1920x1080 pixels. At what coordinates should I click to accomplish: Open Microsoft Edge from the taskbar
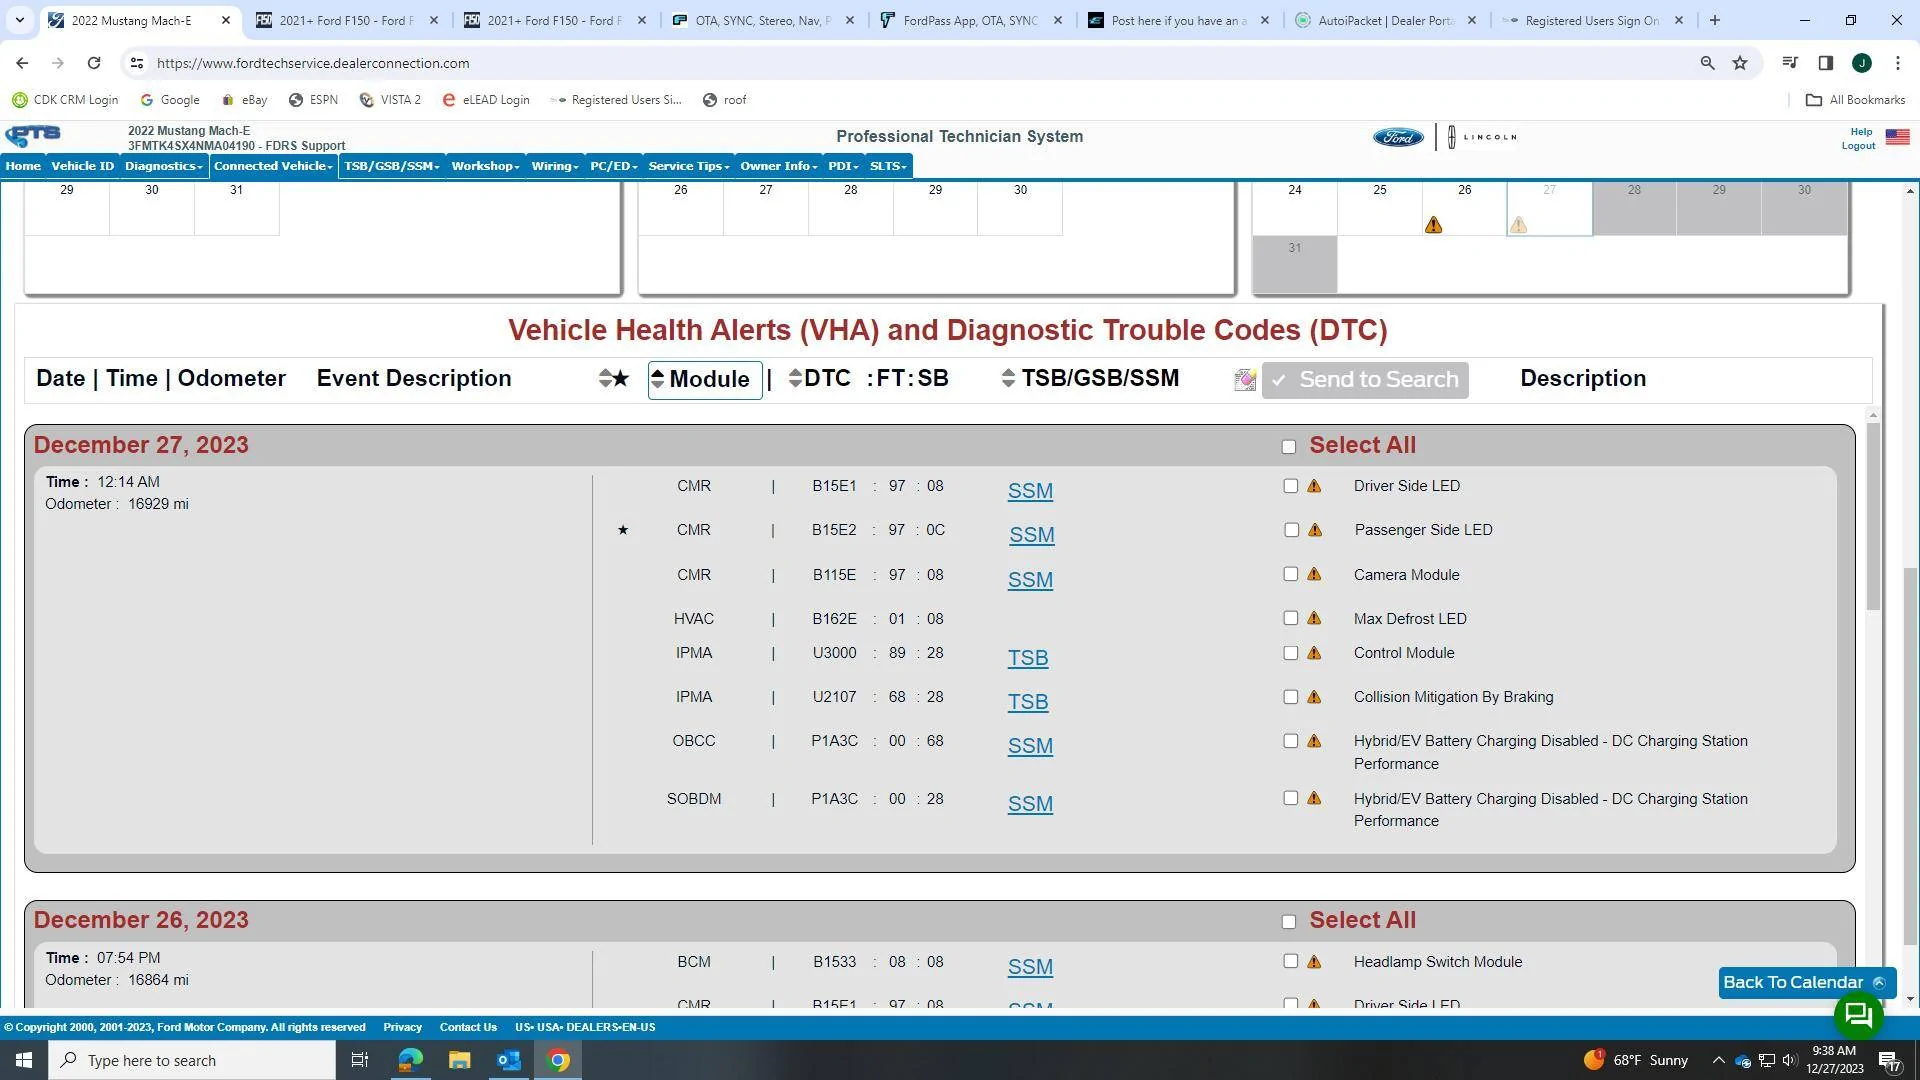[x=410, y=1060]
